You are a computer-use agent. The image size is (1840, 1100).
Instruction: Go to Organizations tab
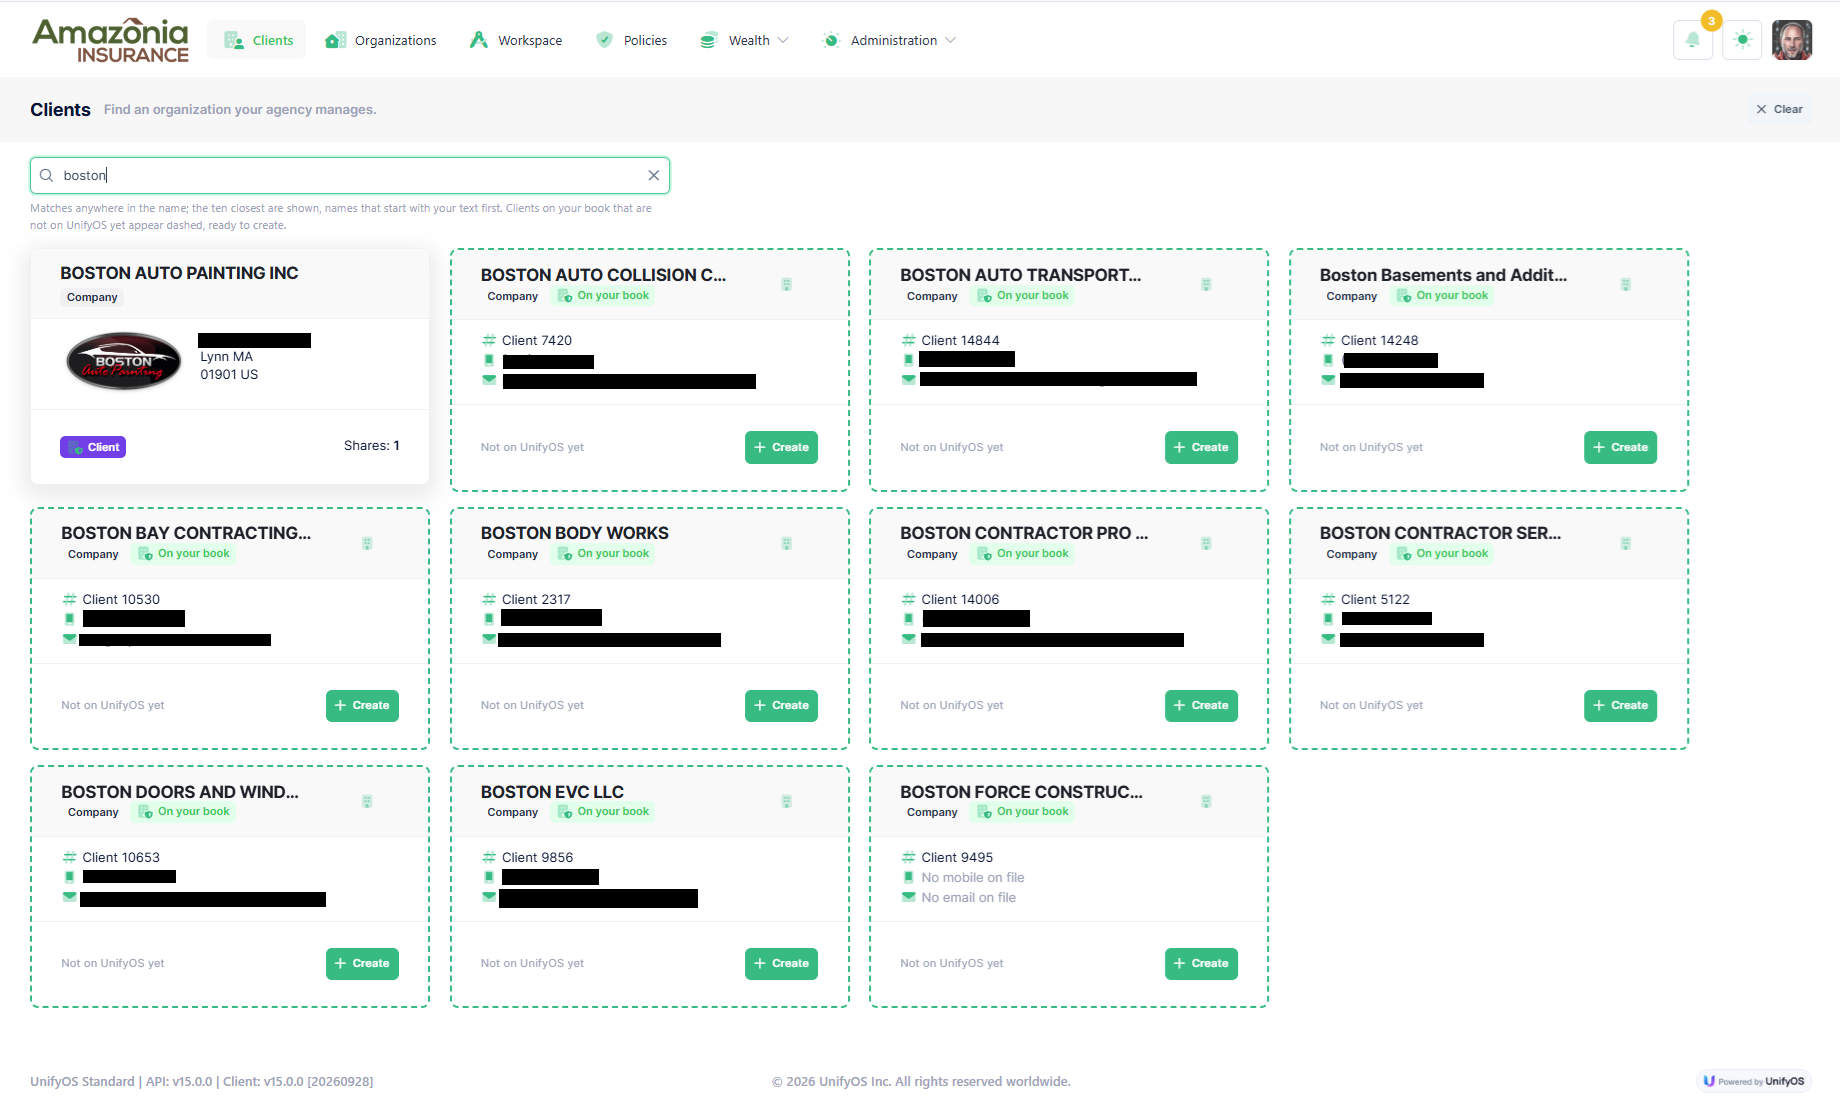click(381, 40)
